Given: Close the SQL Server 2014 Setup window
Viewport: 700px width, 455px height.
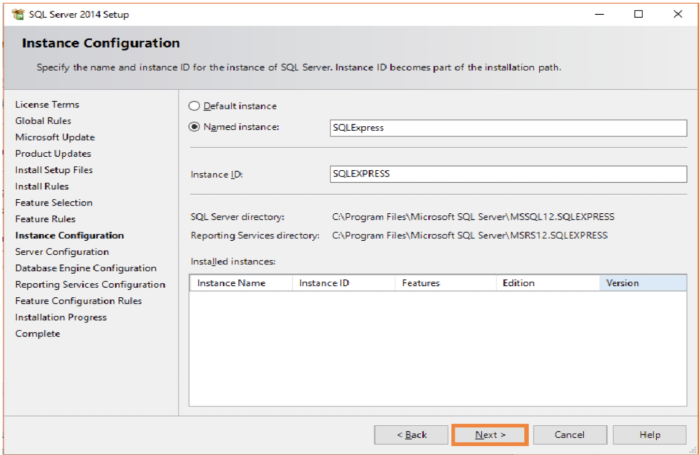Looking at the screenshot, I should pos(678,14).
